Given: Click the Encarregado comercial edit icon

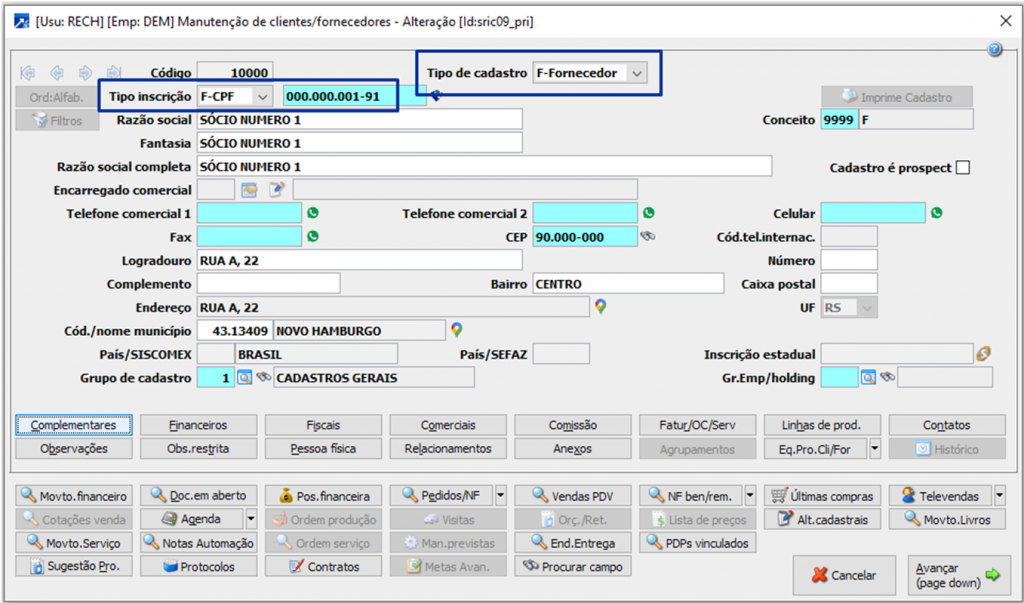Looking at the screenshot, I should [277, 190].
